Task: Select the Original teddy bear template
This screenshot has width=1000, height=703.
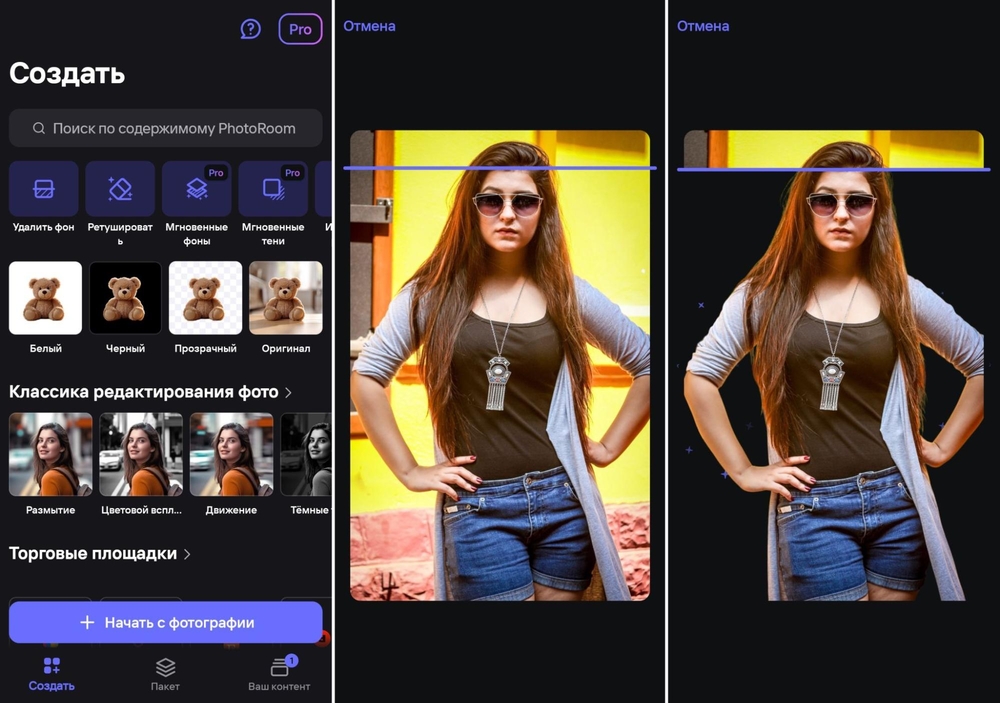Action: 285,298
